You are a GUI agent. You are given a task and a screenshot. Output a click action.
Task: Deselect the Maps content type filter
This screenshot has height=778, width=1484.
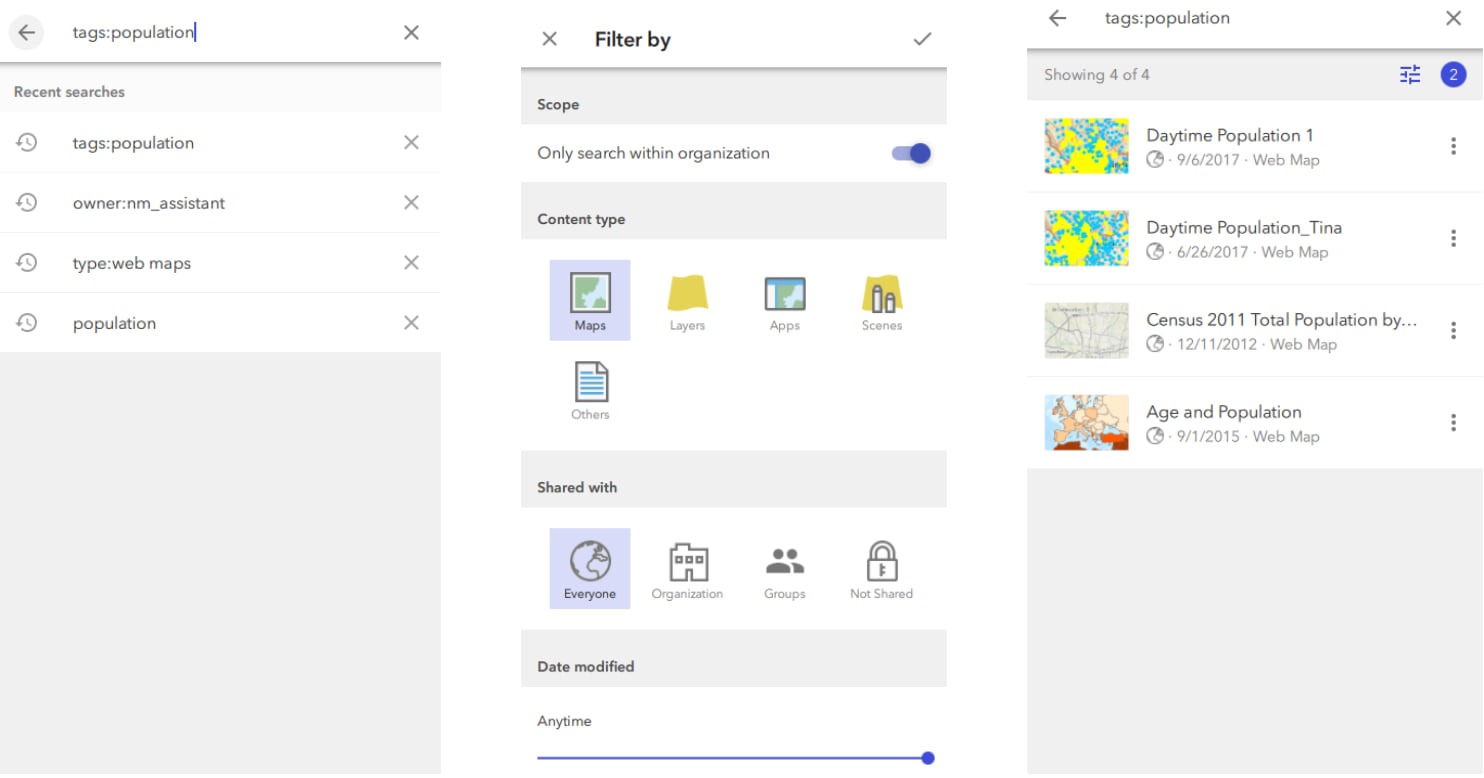pyautogui.click(x=590, y=299)
